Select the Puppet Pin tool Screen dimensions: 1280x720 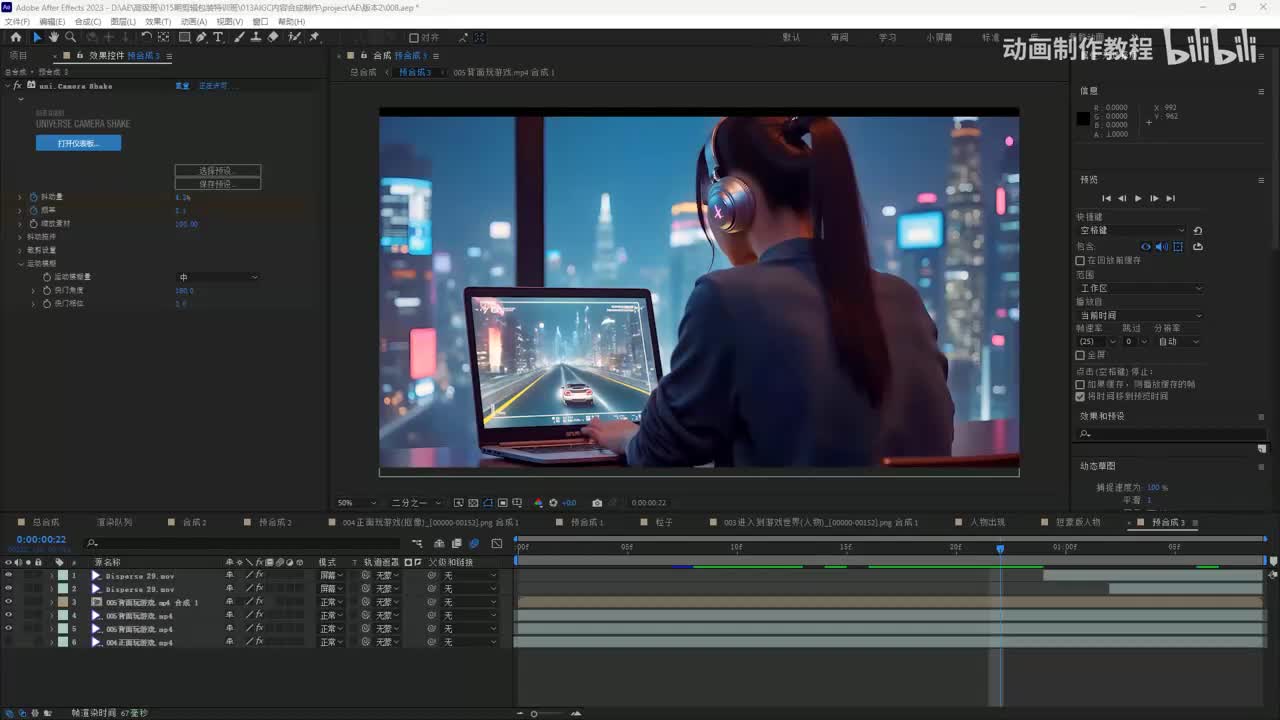[x=314, y=37]
